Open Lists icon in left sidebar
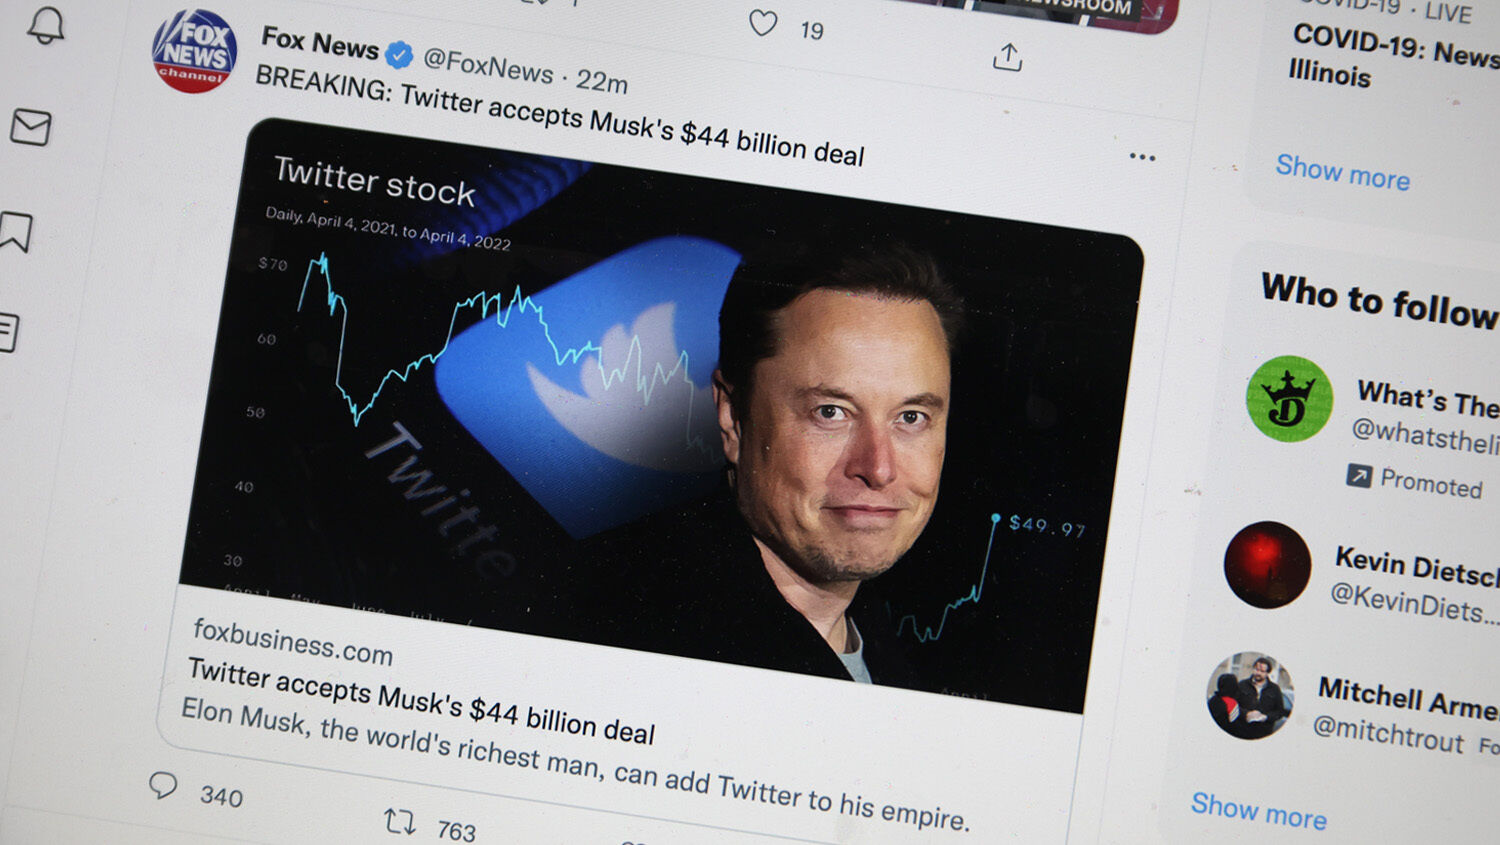Screen dimensions: 1500x845 click(x=8, y=332)
